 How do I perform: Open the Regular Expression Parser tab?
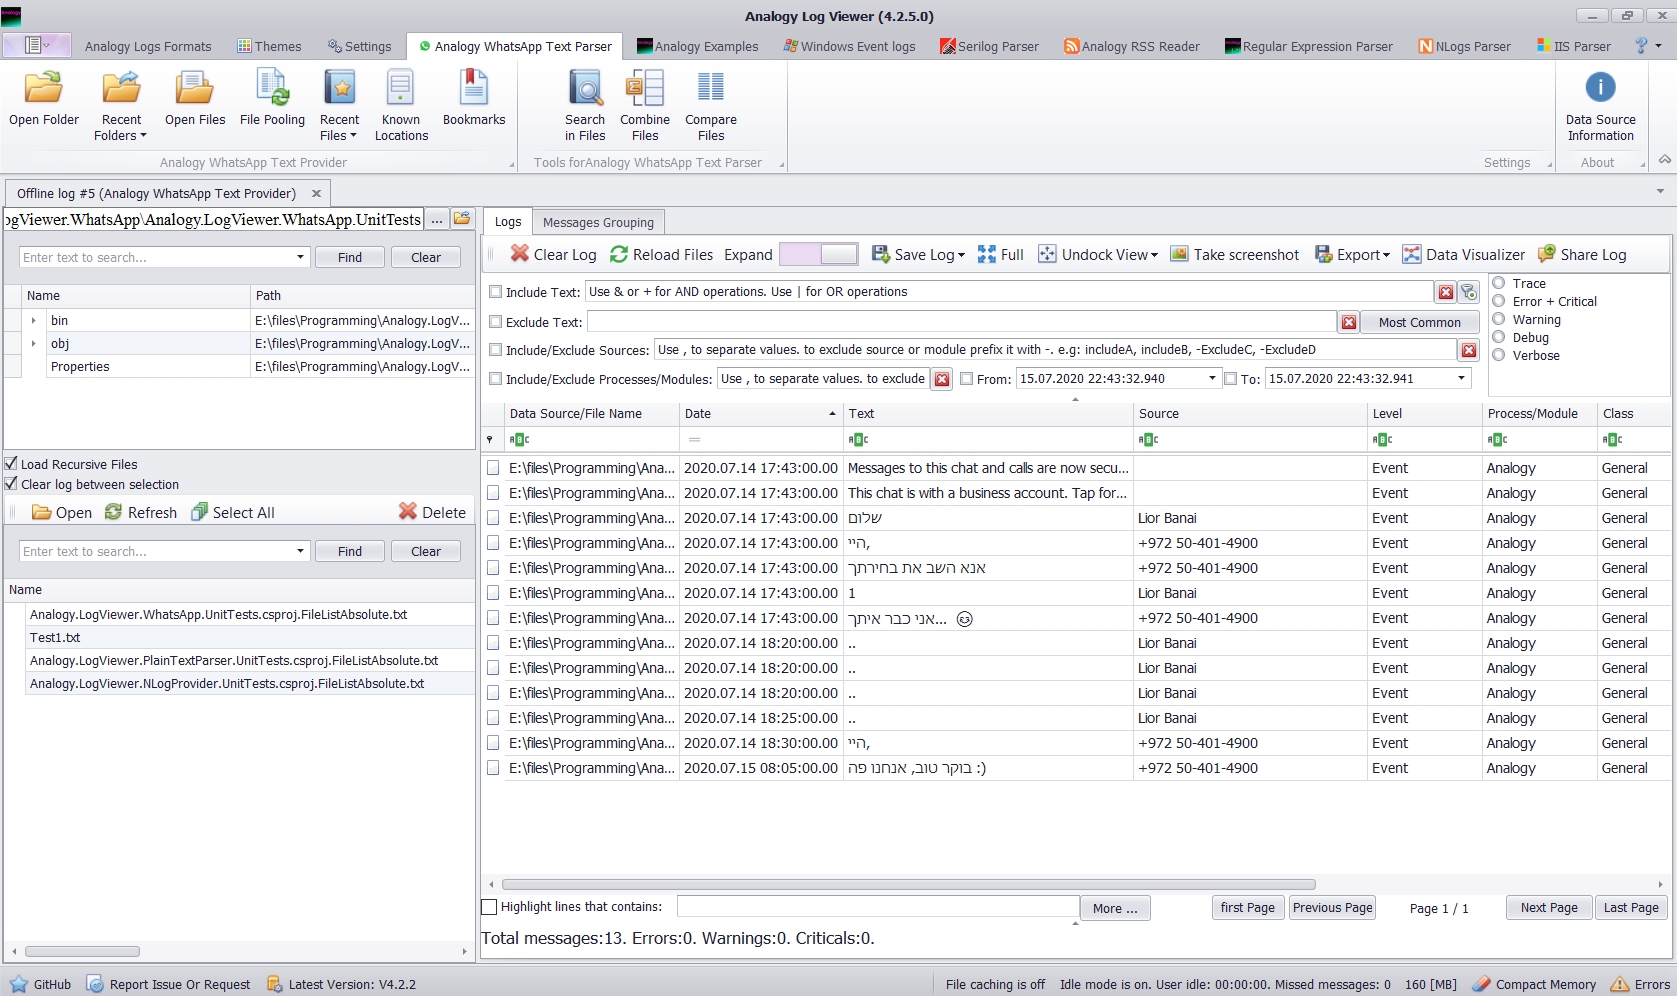[x=1309, y=46]
